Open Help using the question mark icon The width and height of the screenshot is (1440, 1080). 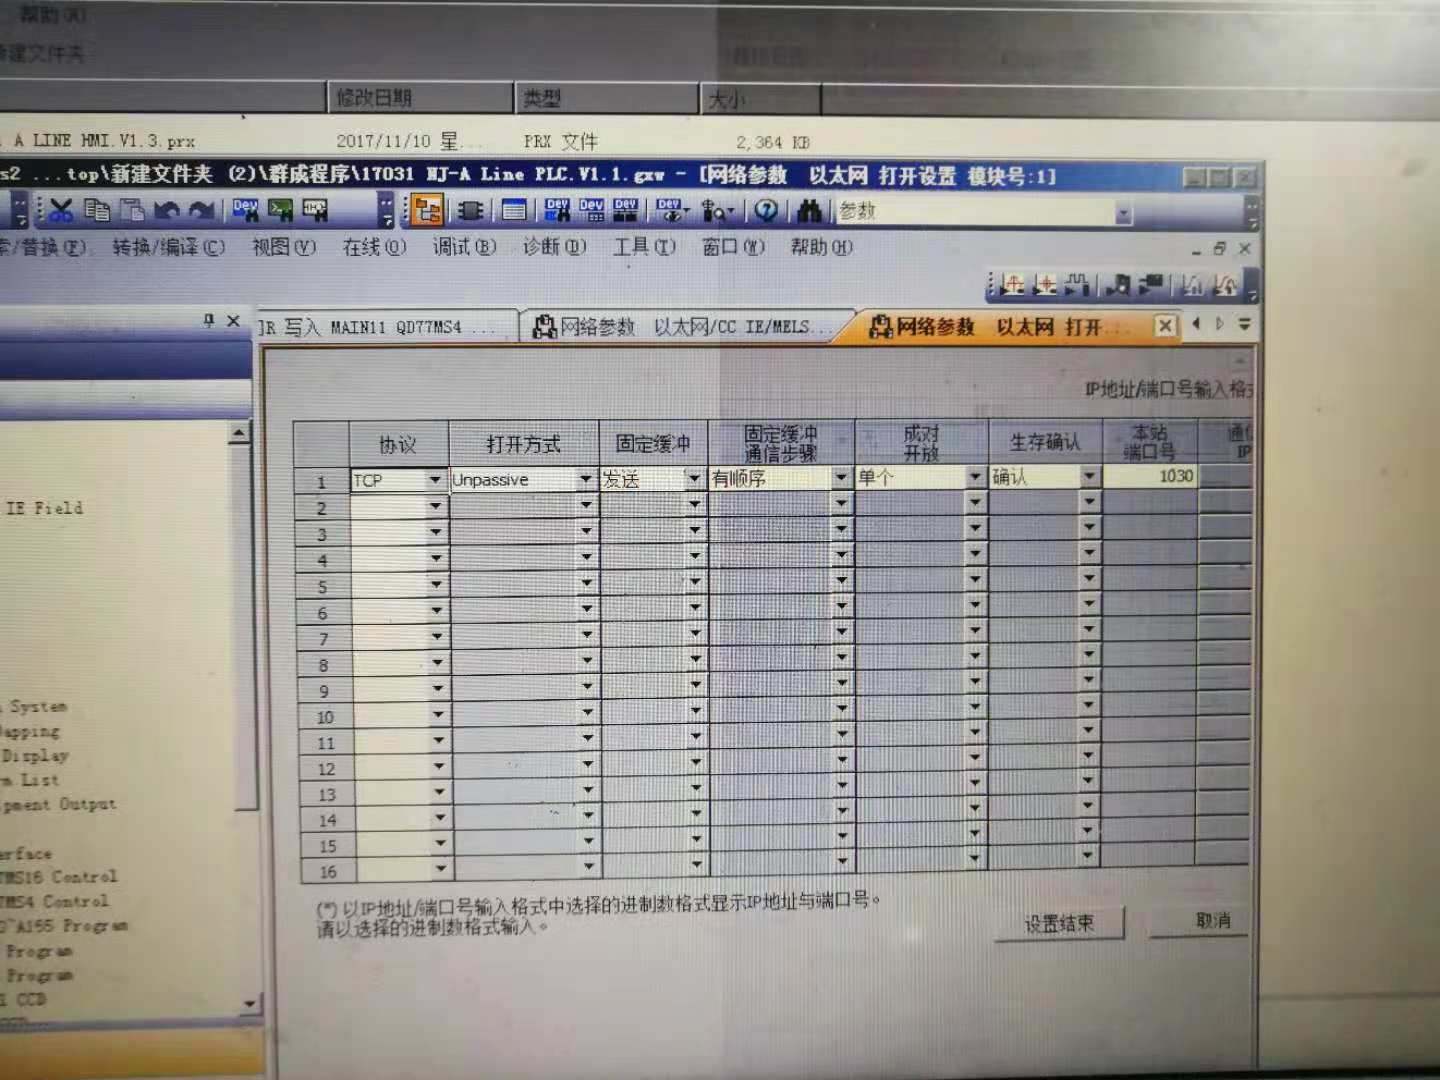(766, 210)
